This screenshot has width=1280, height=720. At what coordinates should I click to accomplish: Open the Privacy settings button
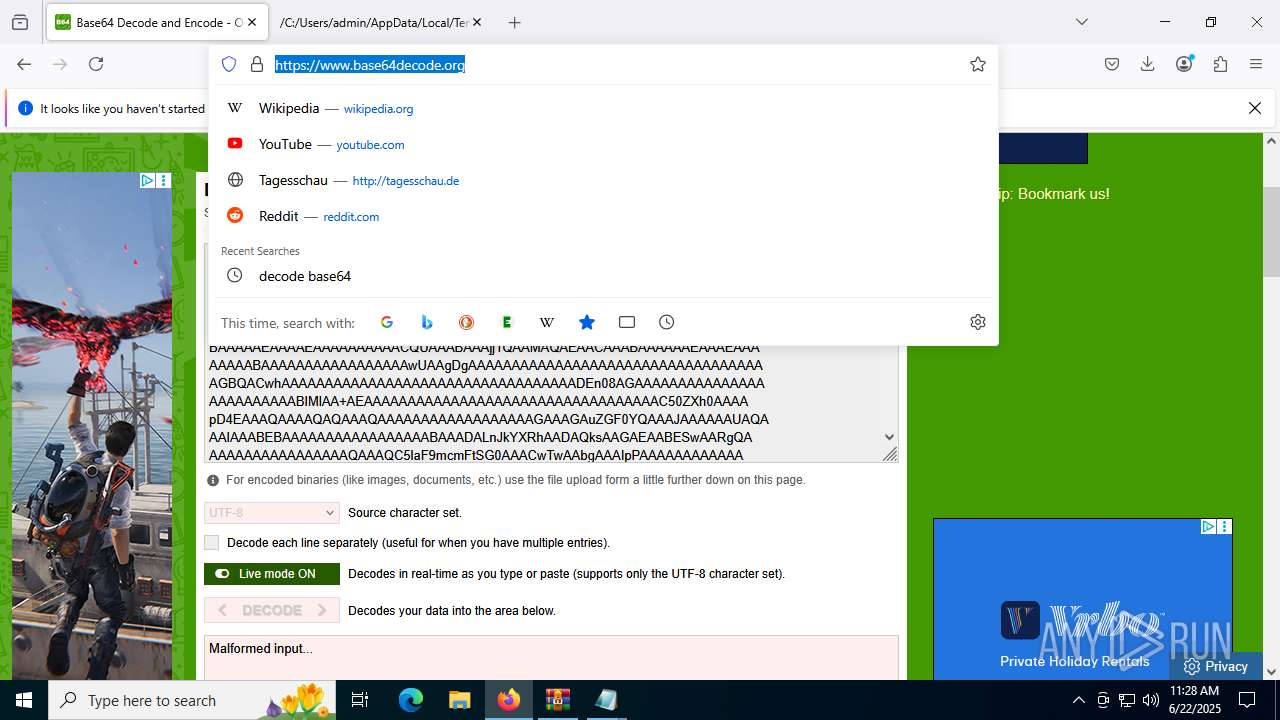pyautogui.click(x=1216, y=666)
